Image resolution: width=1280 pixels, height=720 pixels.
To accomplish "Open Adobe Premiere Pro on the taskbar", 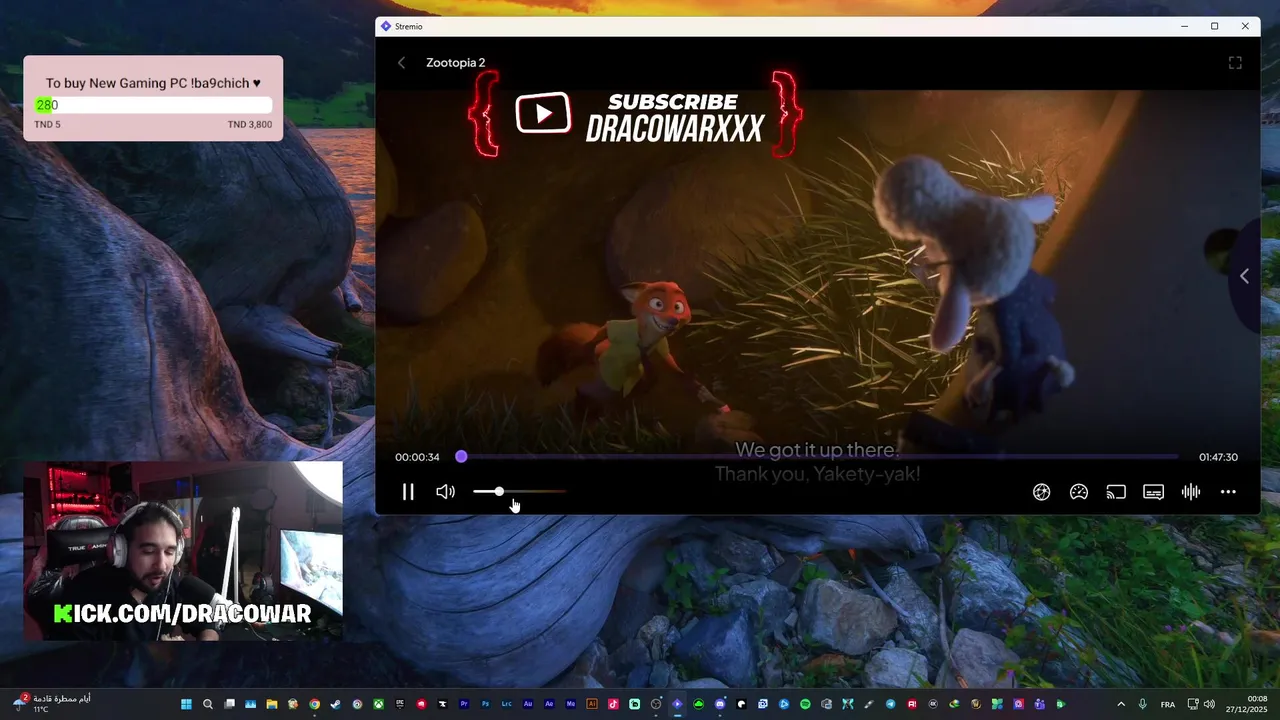I will click(464, 704).
